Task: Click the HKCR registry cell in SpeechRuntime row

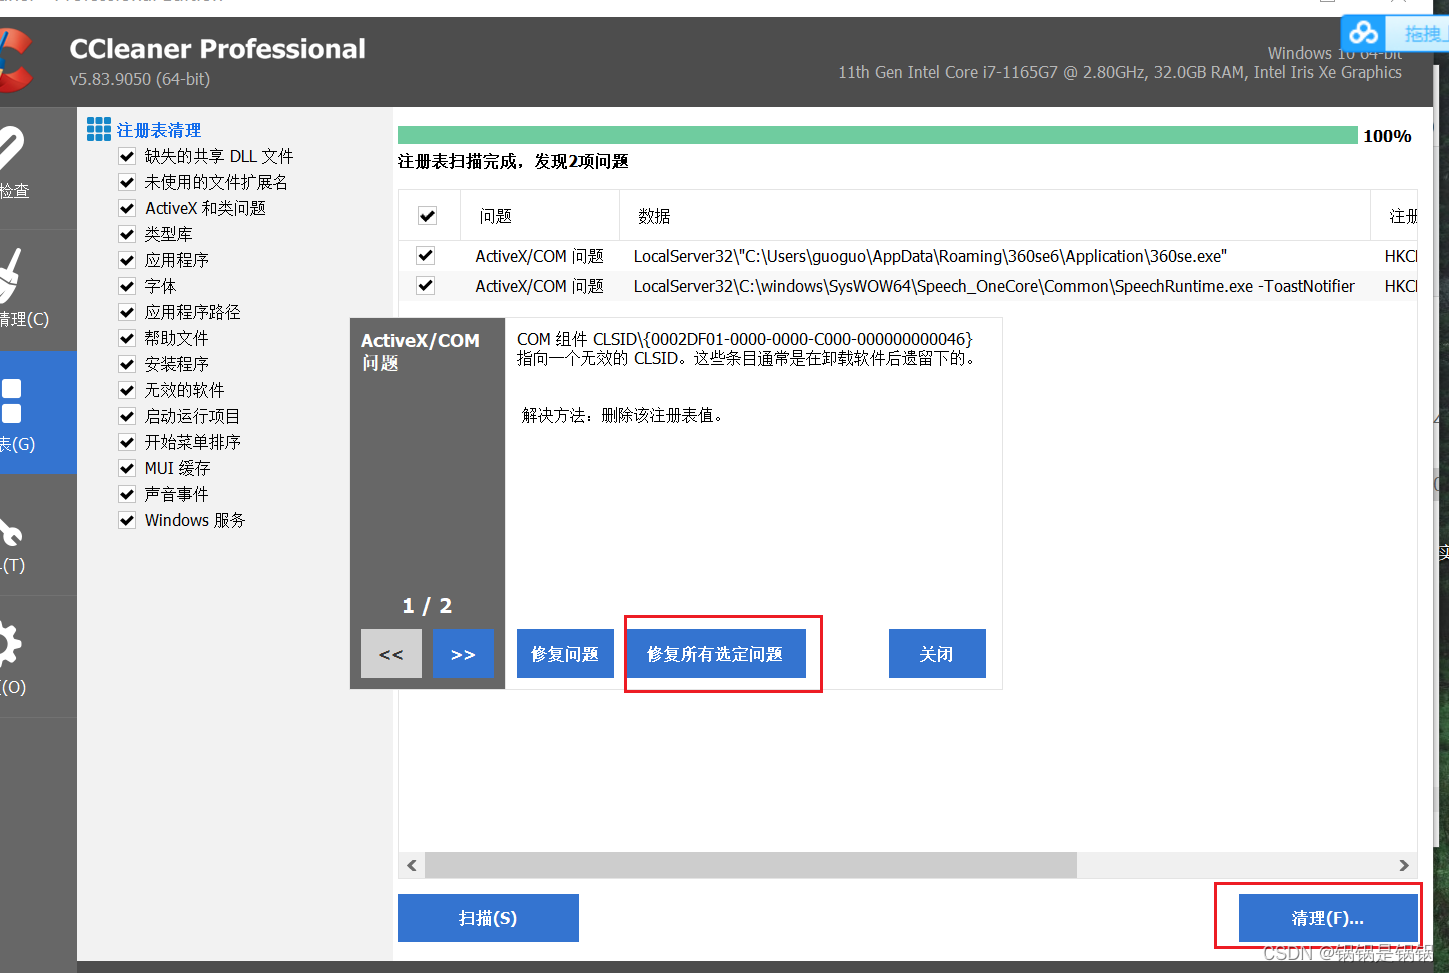Action: (x=1401, y=286)
